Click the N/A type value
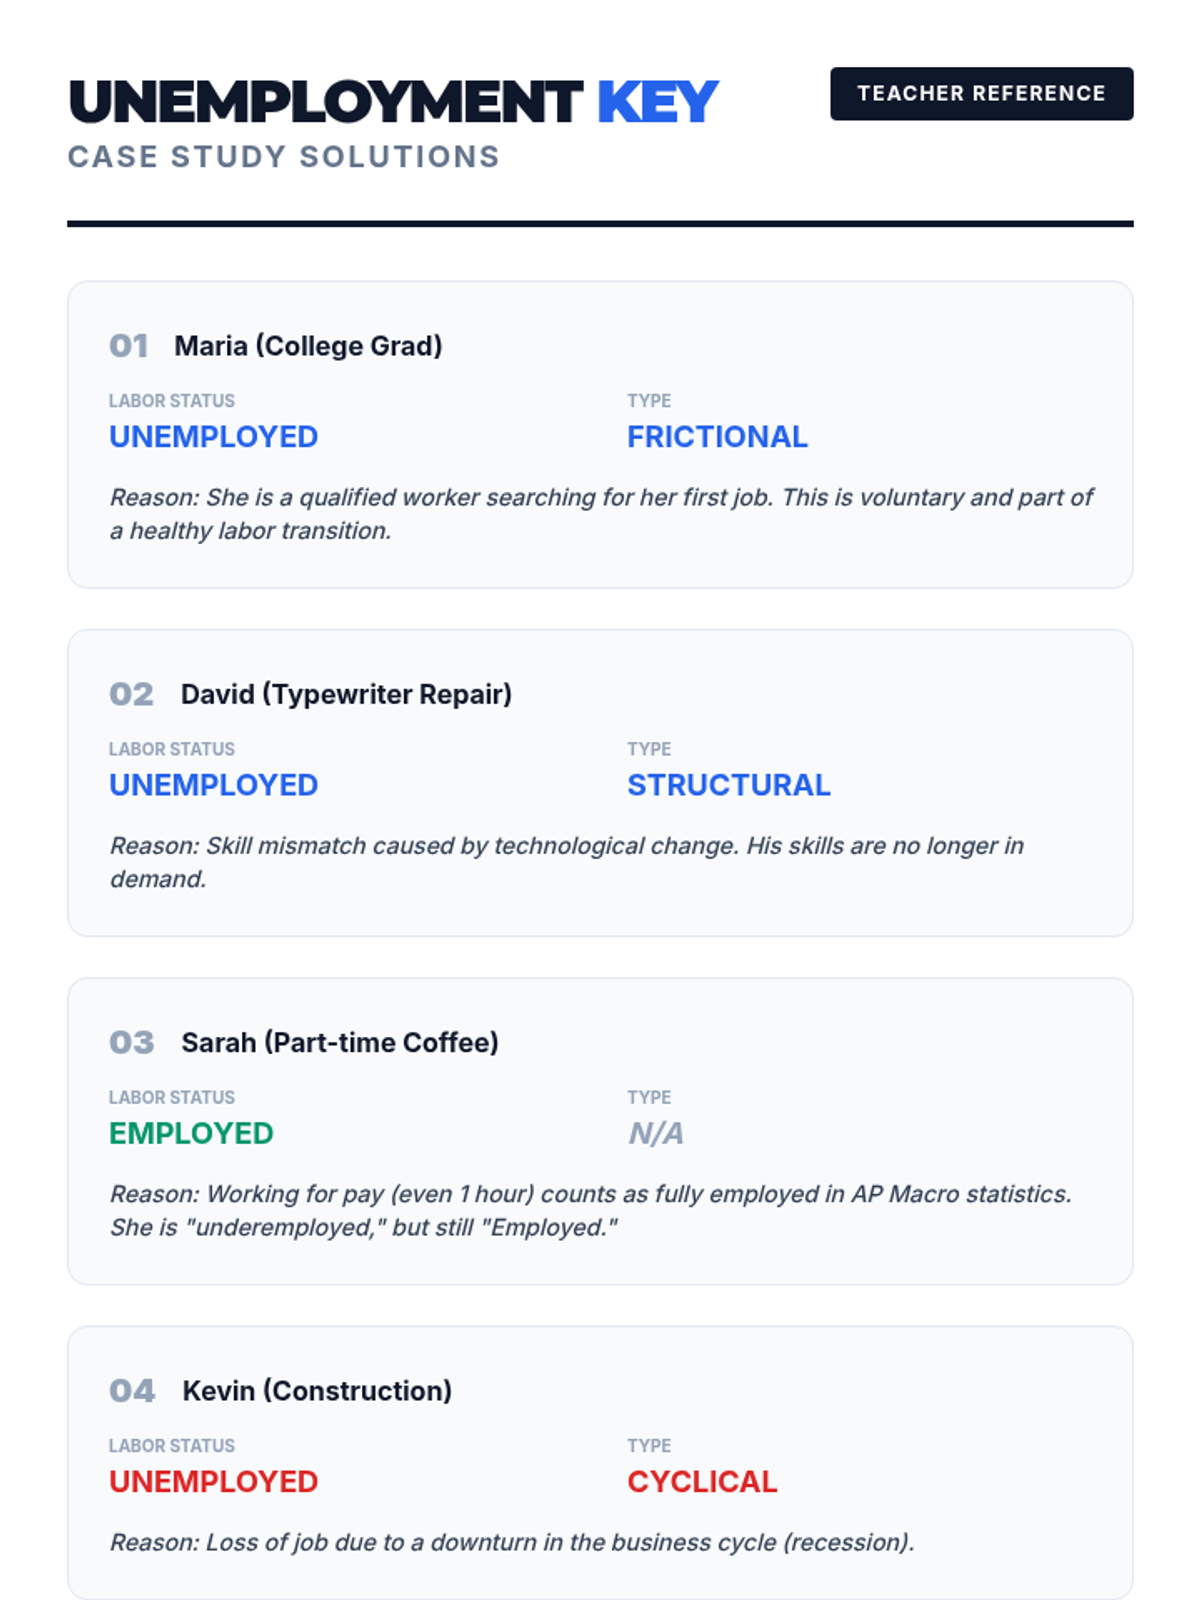Screen dimensions: 1200x1600 655,1133
